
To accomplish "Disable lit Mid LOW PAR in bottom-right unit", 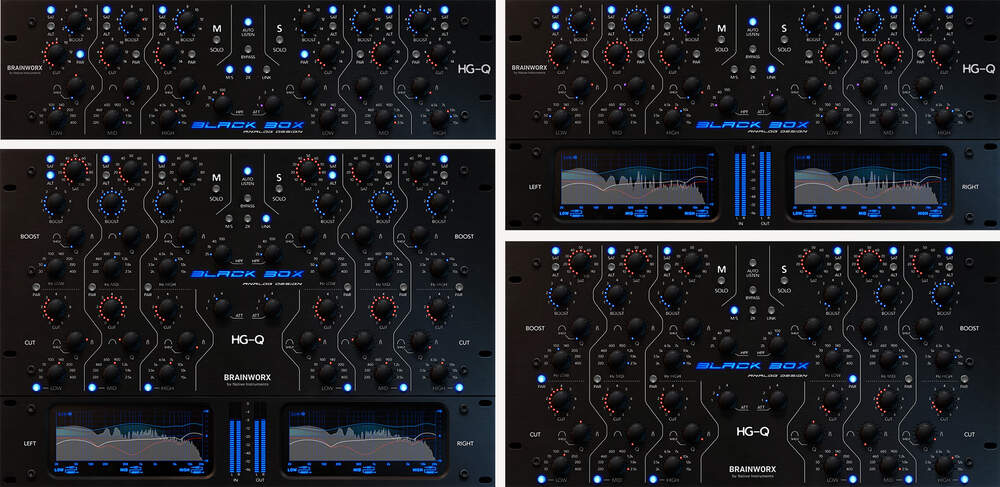I will [541, 379].
